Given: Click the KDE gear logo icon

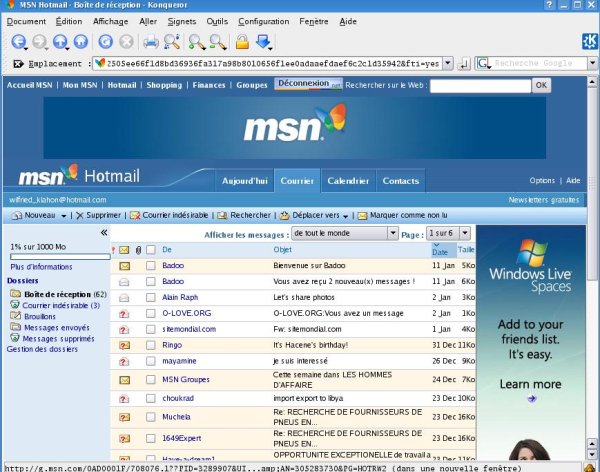Looking at the screenshot, I should (590, 41).
